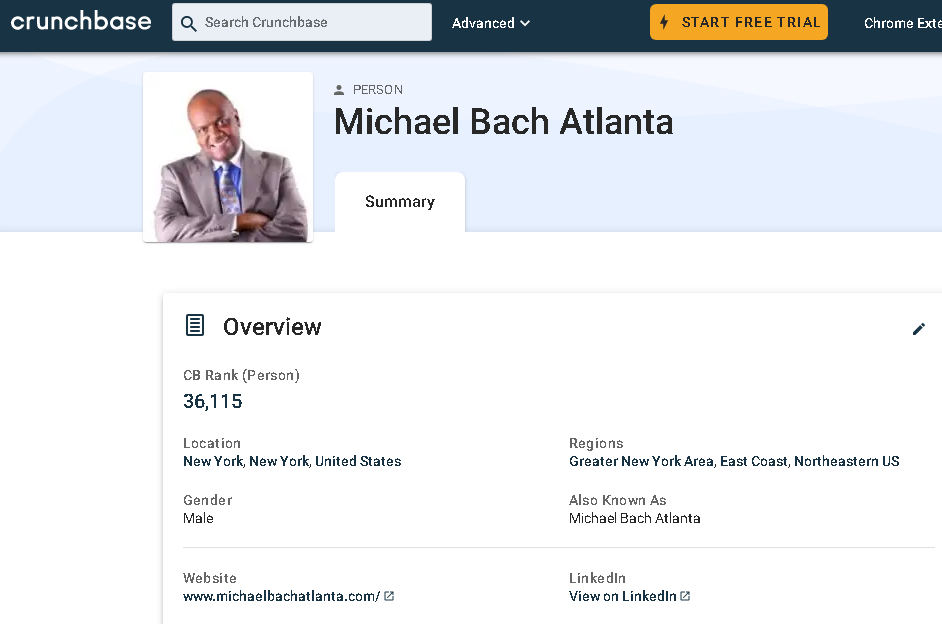Click the Overview document icon
This screenshot has height=624, width=942.
(x=195, y=325)
